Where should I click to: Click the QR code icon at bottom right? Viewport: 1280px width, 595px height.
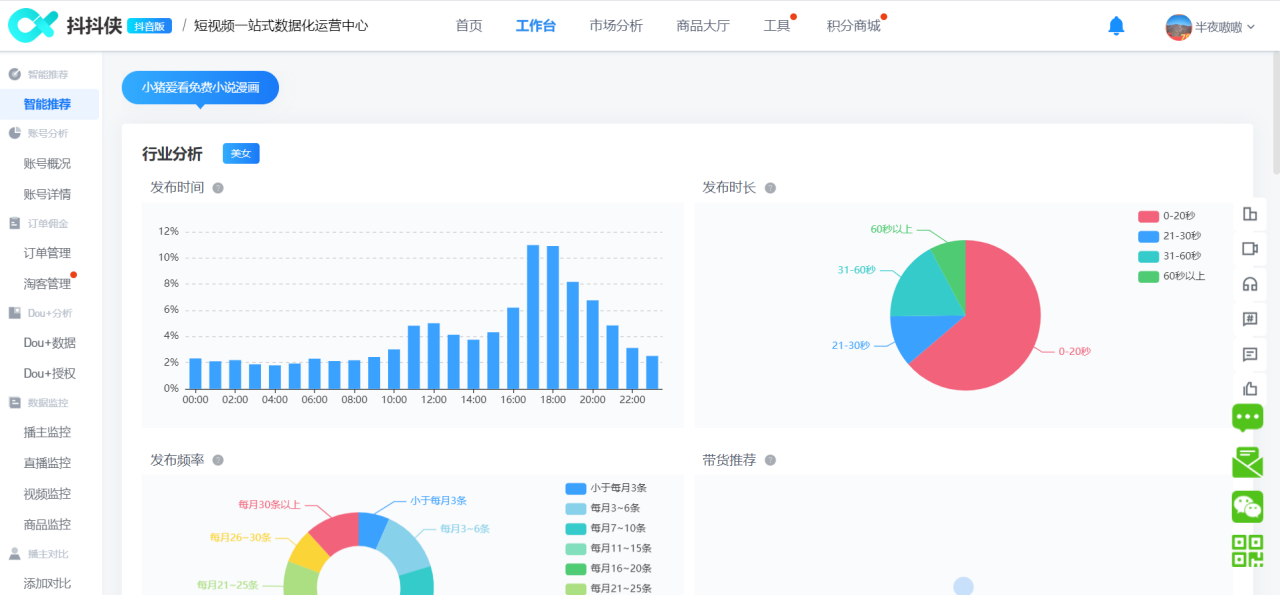click(1247, 548)
